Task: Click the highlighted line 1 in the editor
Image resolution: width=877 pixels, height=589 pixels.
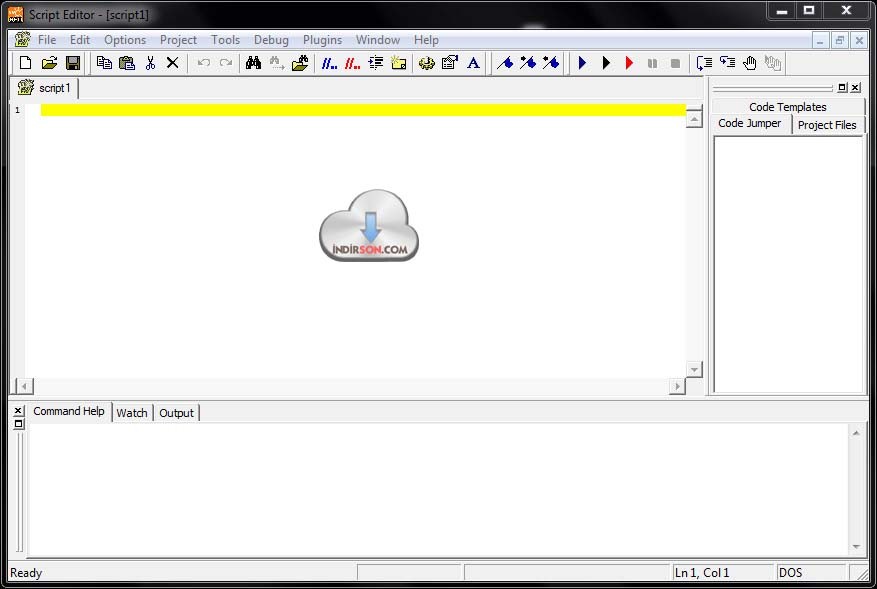Action: click(363, 110)
